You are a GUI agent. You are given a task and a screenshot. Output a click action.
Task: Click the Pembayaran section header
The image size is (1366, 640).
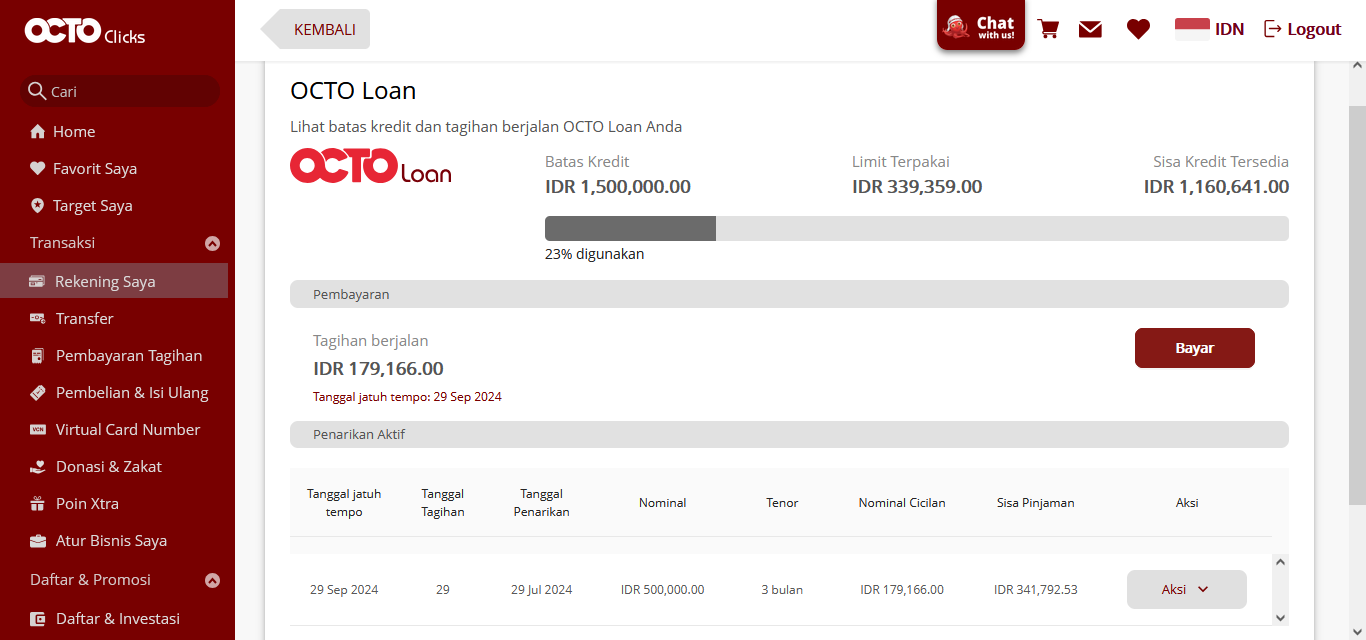789,294
